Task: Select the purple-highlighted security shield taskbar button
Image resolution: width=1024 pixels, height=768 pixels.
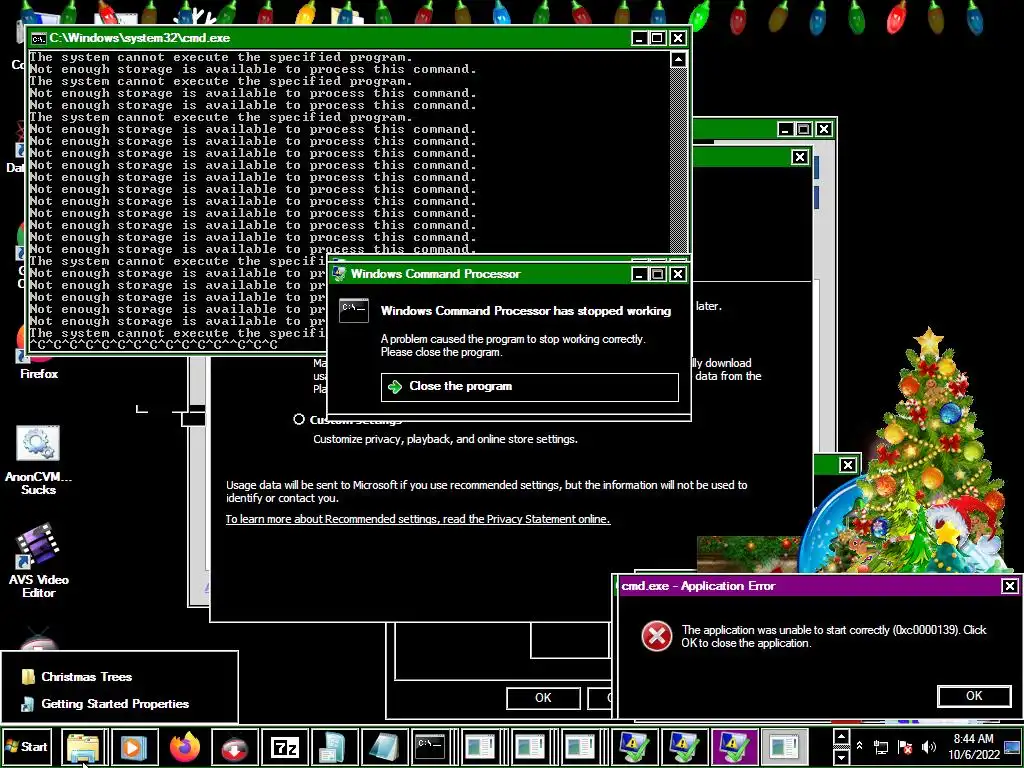Action: coord(735,746)
